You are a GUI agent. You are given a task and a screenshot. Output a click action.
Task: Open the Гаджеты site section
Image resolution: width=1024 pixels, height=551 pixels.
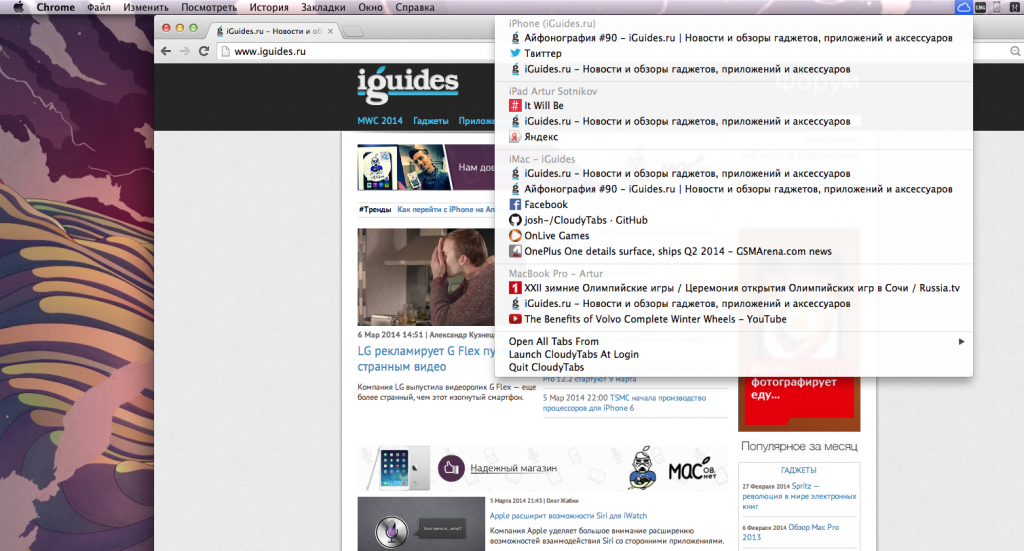point(431,121)
